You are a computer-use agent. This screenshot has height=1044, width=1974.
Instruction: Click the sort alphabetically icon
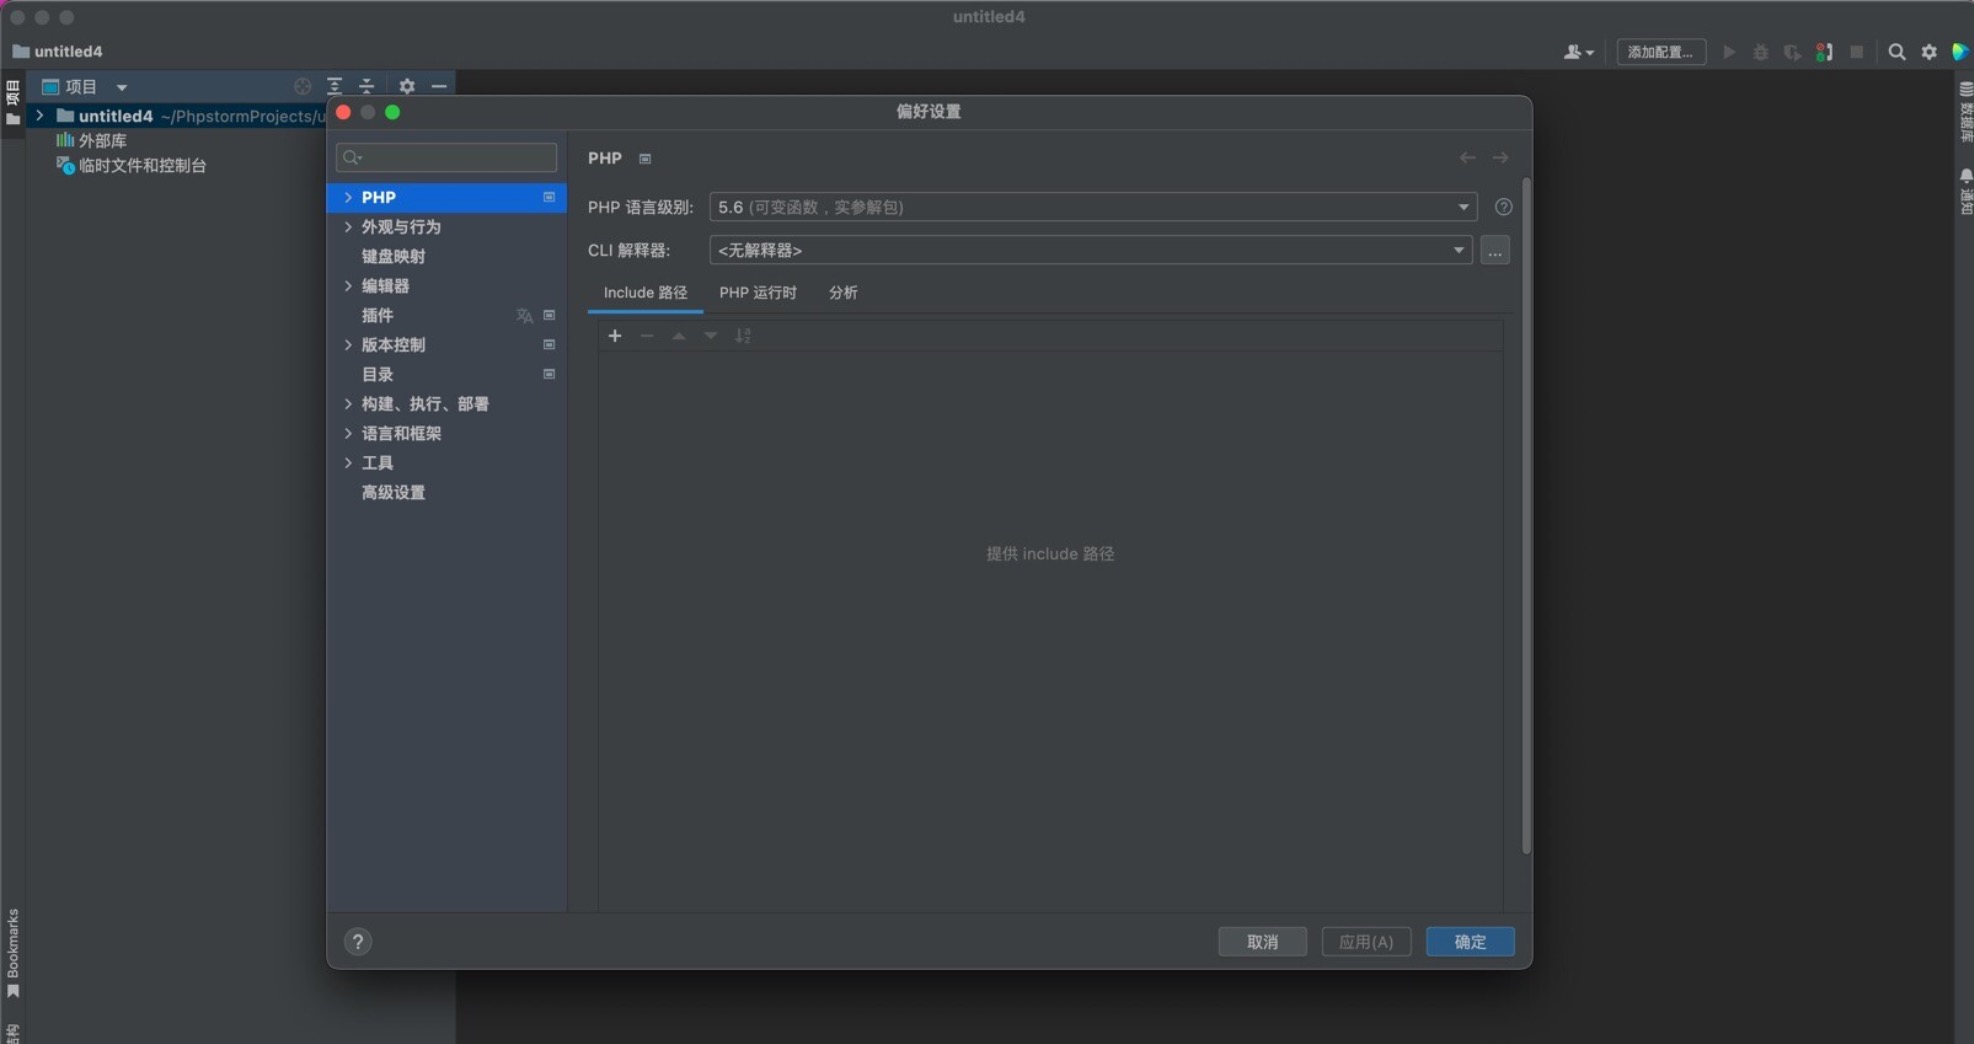(x=743, y=335)
